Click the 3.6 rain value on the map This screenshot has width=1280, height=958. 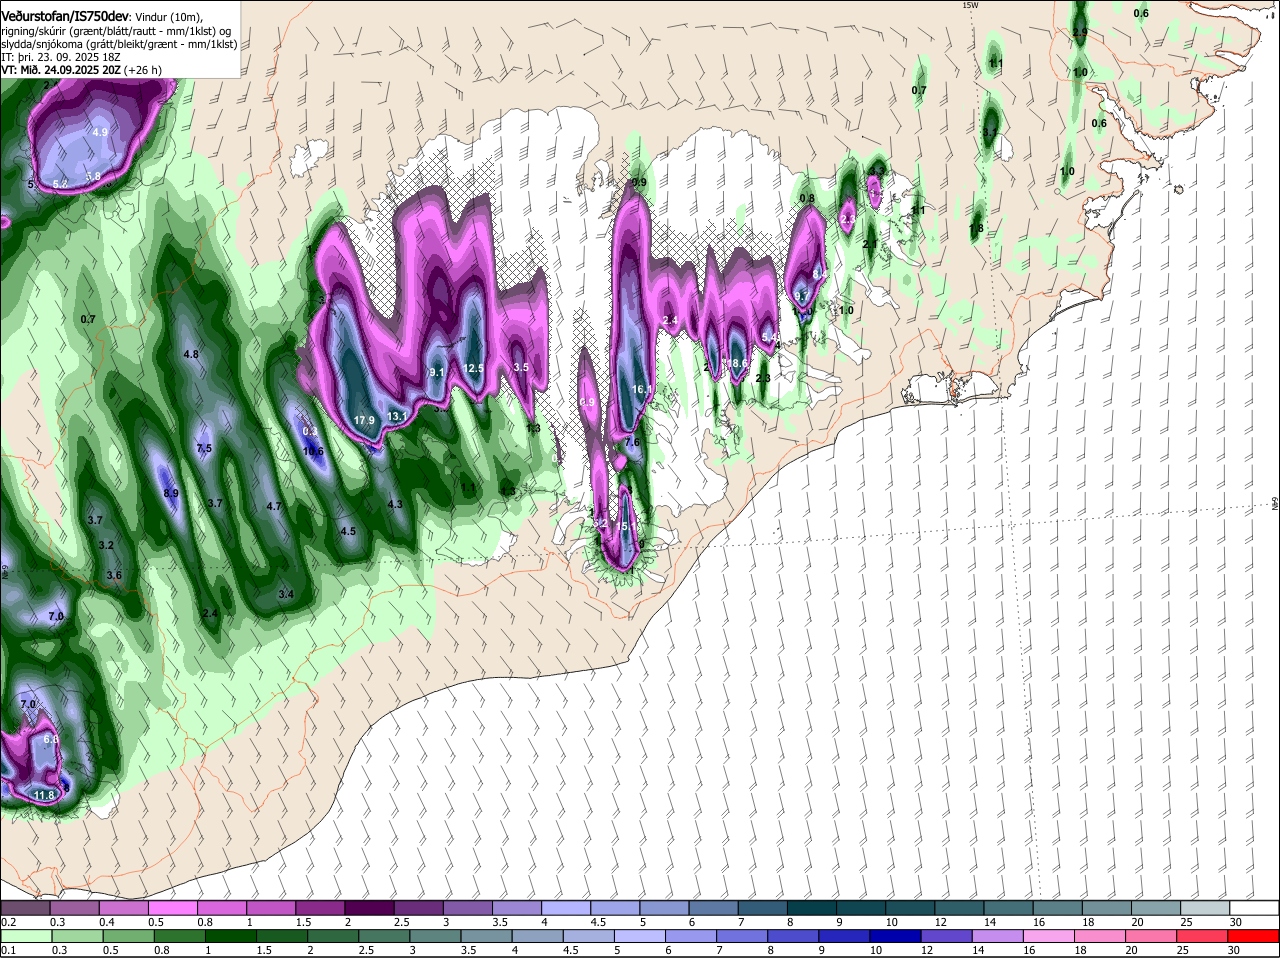[114, 575]
